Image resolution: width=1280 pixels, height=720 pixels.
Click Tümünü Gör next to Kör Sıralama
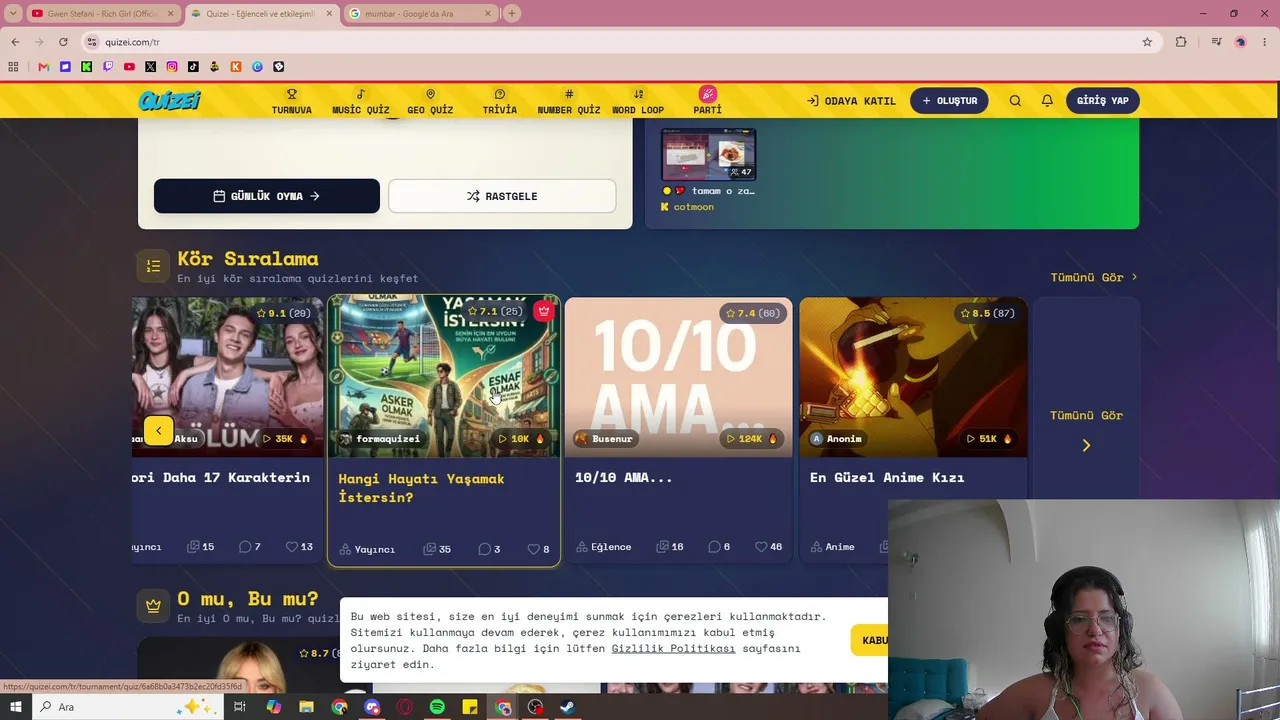(x=1094, y=277)
